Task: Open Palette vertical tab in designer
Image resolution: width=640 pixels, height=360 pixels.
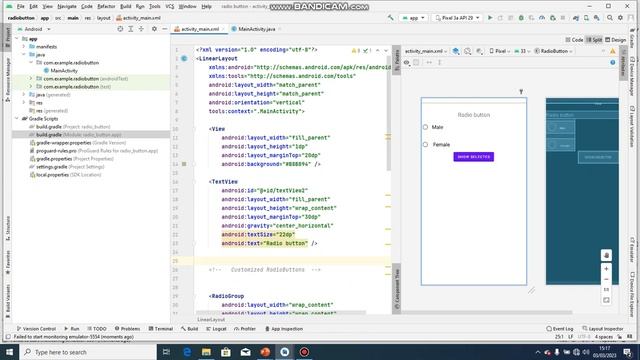Action: point(396,60)
